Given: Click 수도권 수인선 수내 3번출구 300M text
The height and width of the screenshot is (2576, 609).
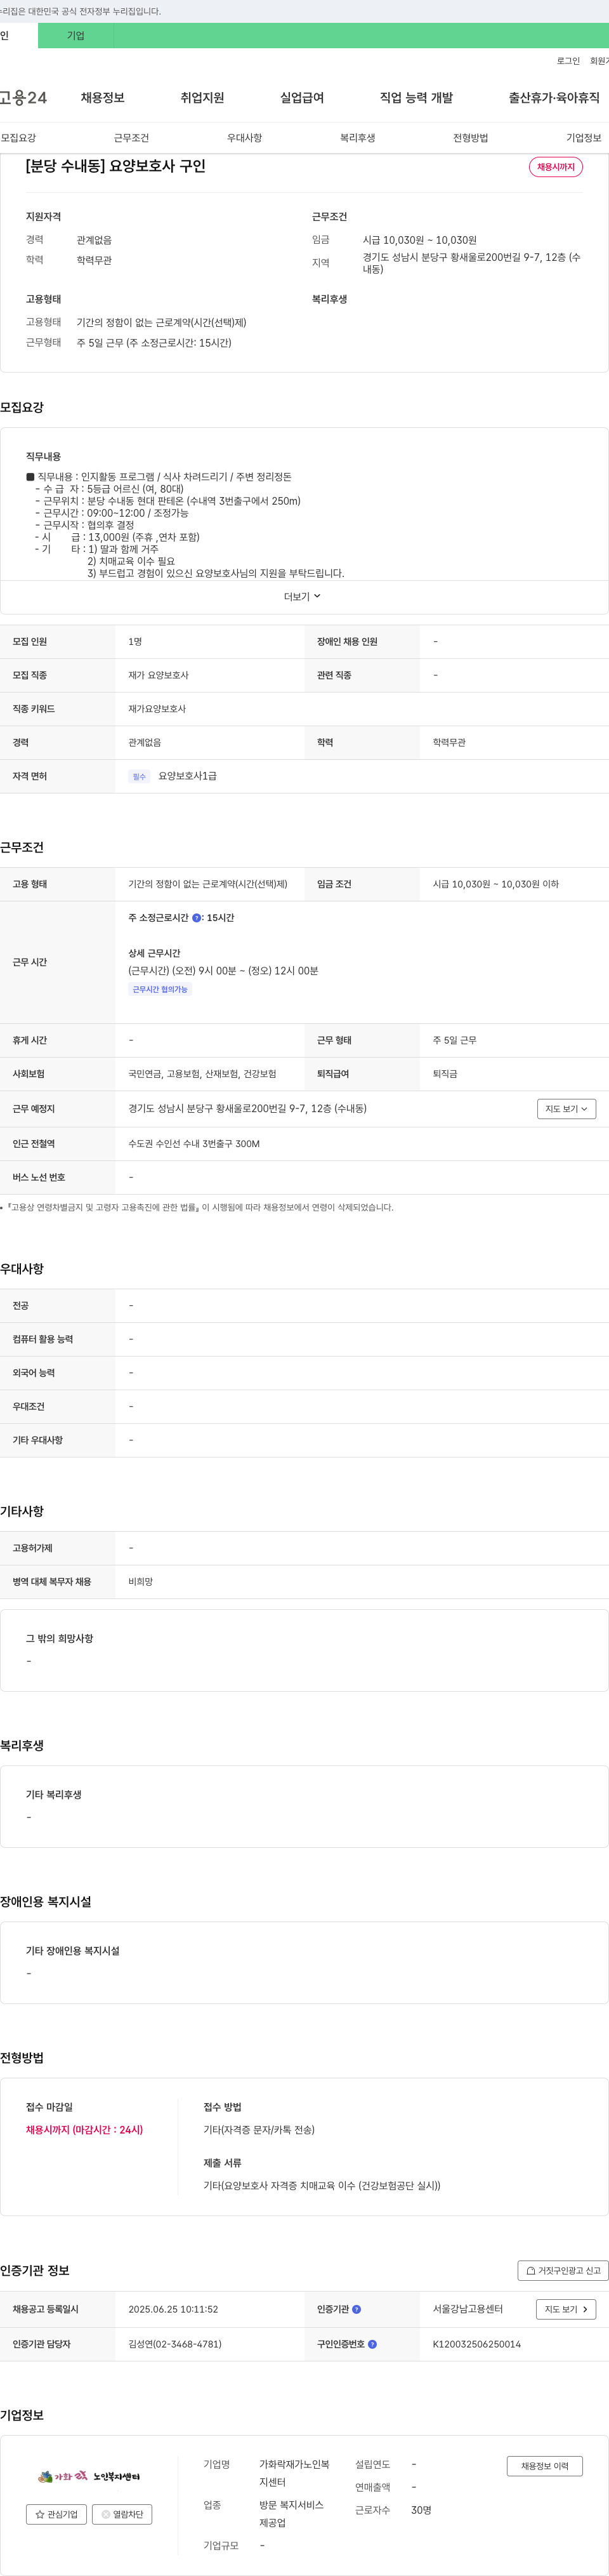Looking at the screenshot, I should coord(194,1144).
